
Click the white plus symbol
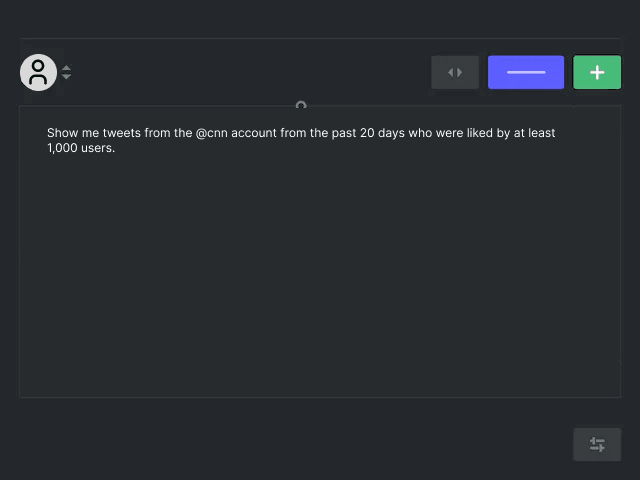coord(597,73)
